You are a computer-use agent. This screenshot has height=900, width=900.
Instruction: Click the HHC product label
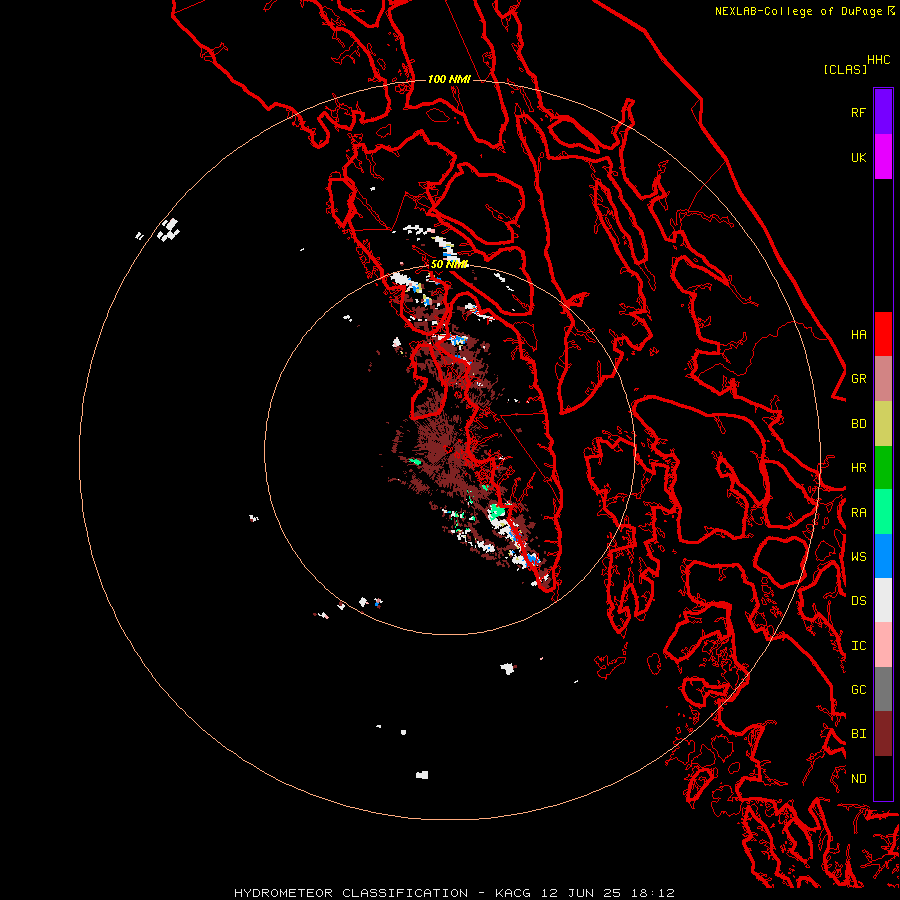pyautogui.click(x=878, y=60)
